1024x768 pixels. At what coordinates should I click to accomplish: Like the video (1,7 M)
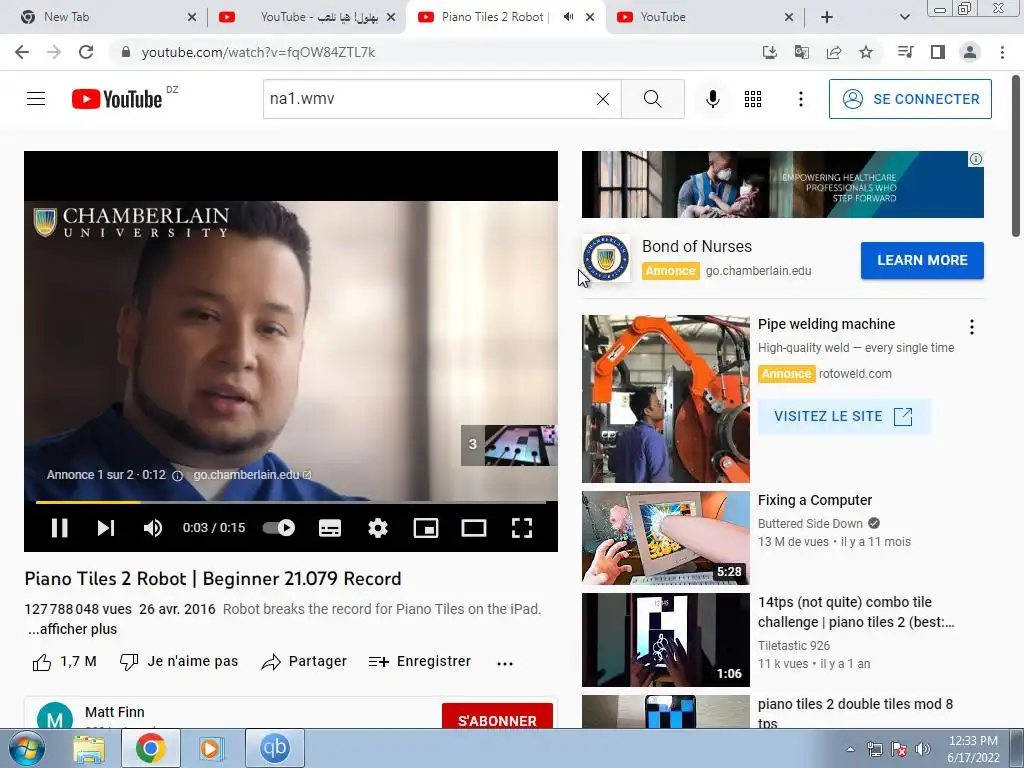click(65, 662)
